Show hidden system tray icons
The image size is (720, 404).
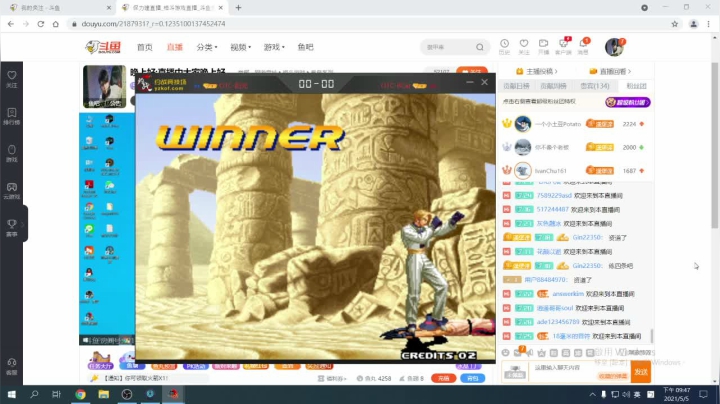592,394
